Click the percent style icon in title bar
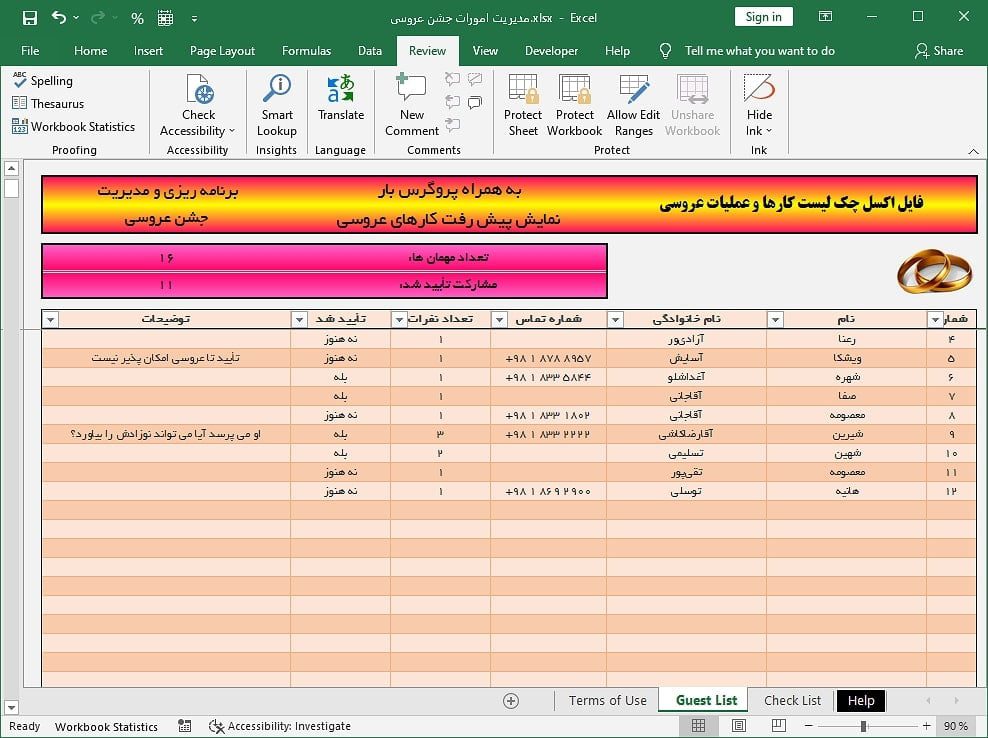This screenshot has height=738, width=988. point(137,18)
